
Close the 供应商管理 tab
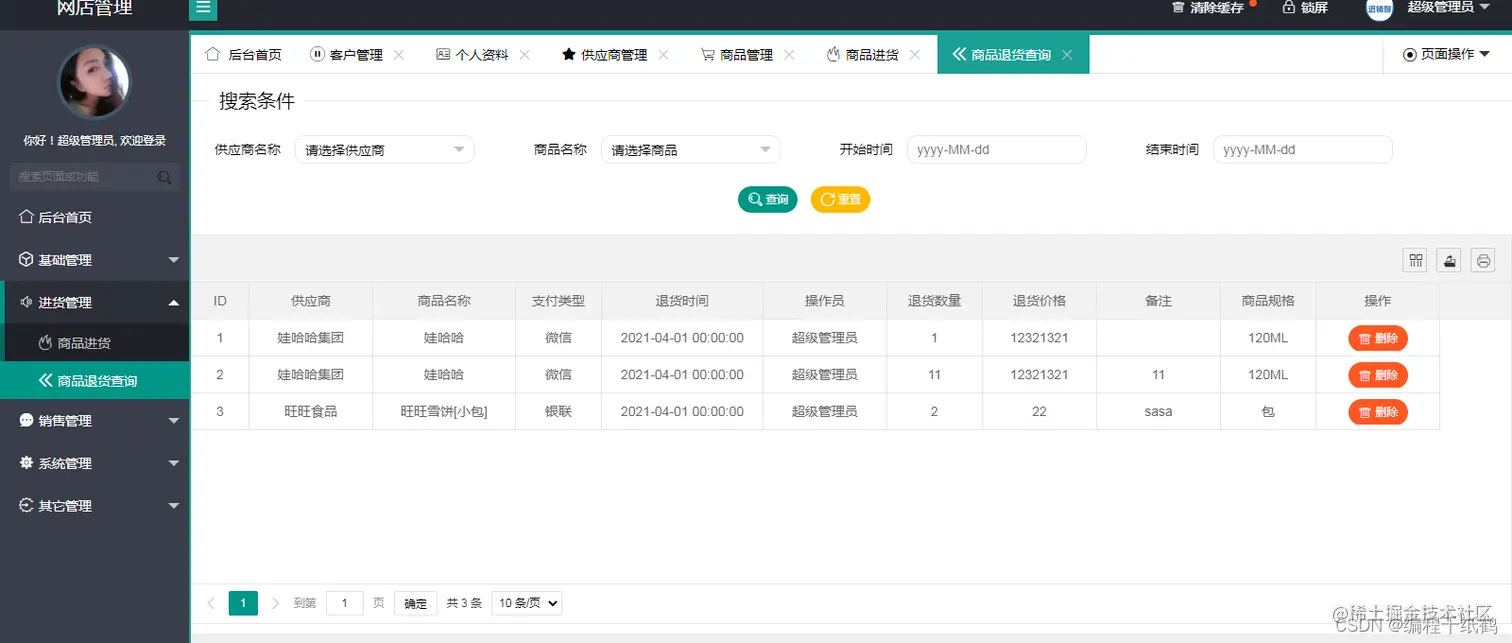point(663,55)
